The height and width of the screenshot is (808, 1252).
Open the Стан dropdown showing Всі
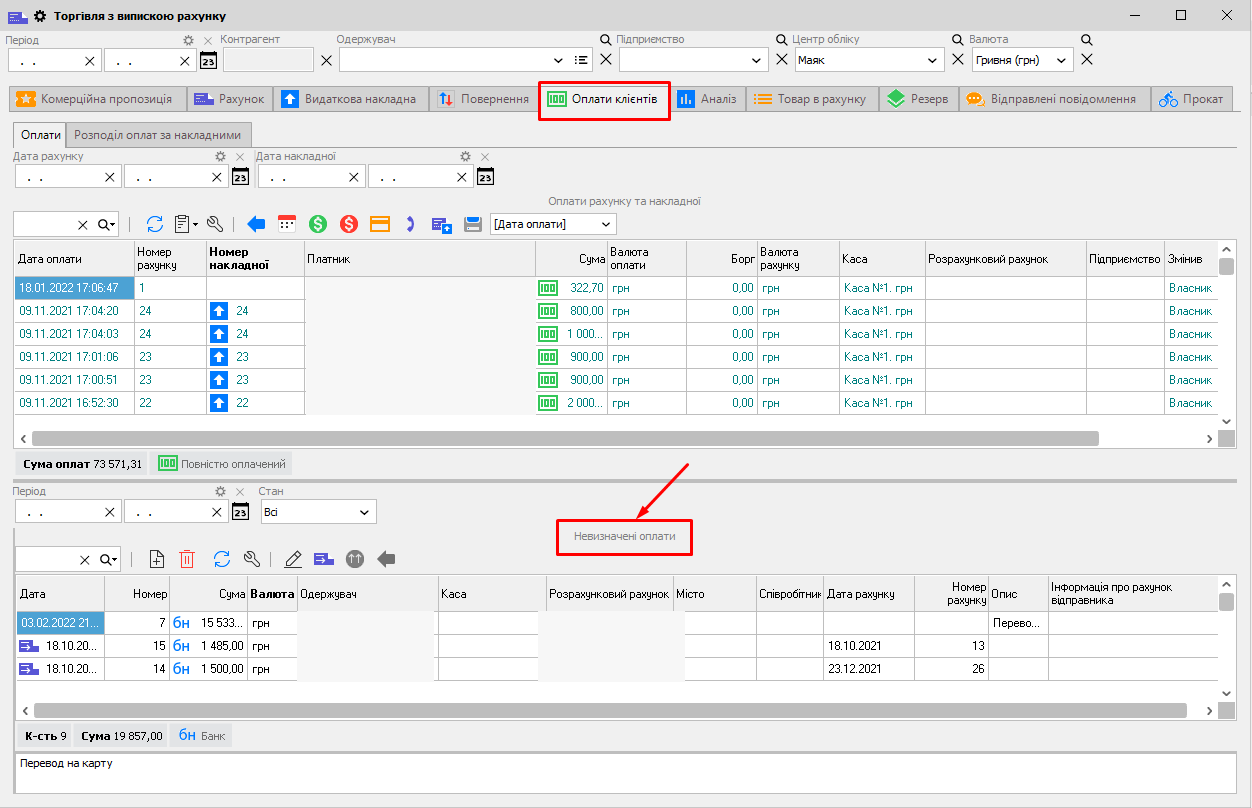pos(365,512)
